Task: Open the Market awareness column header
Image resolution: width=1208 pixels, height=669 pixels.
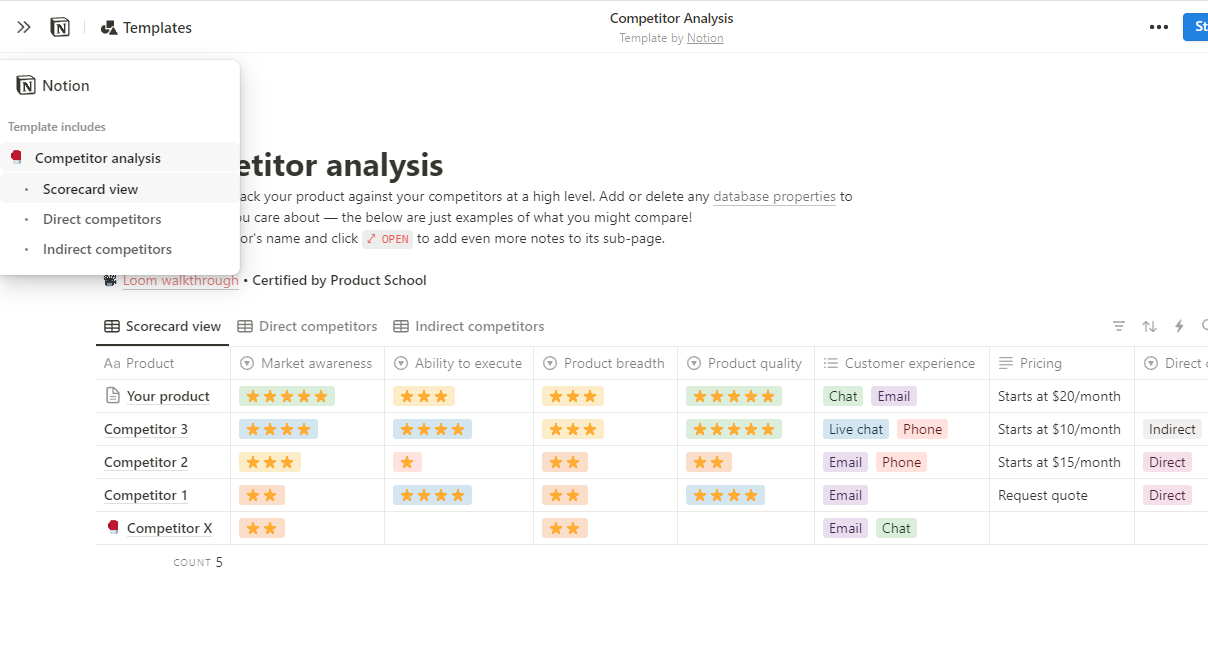Action: point(306,363)
